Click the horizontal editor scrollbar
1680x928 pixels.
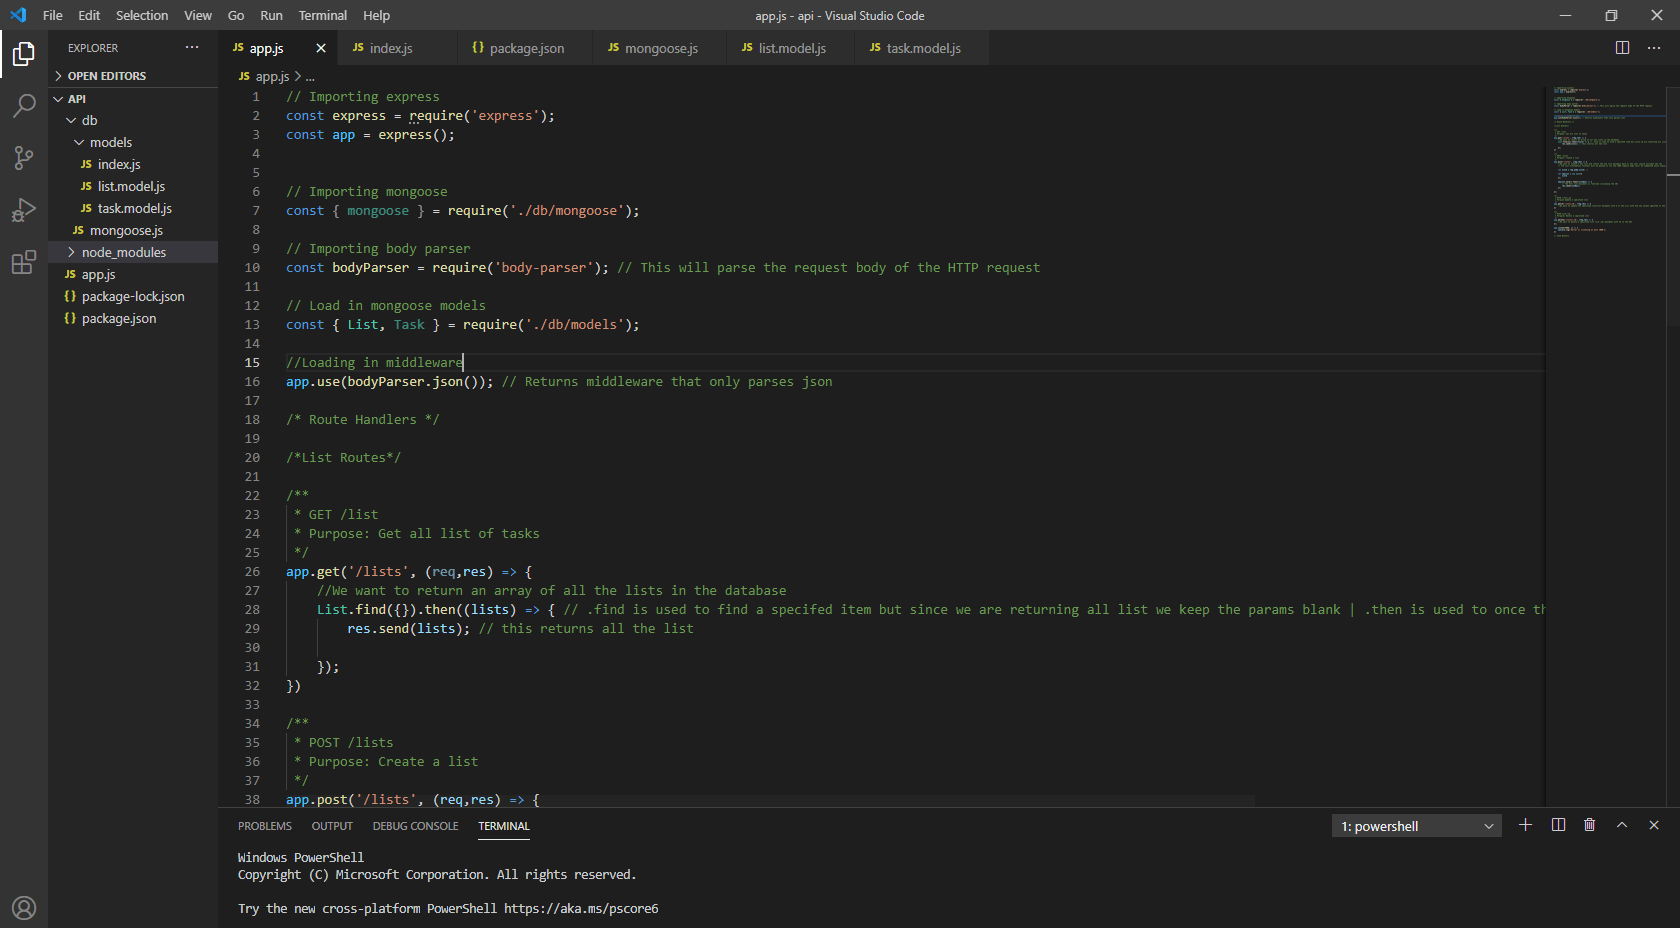(736, 801)
